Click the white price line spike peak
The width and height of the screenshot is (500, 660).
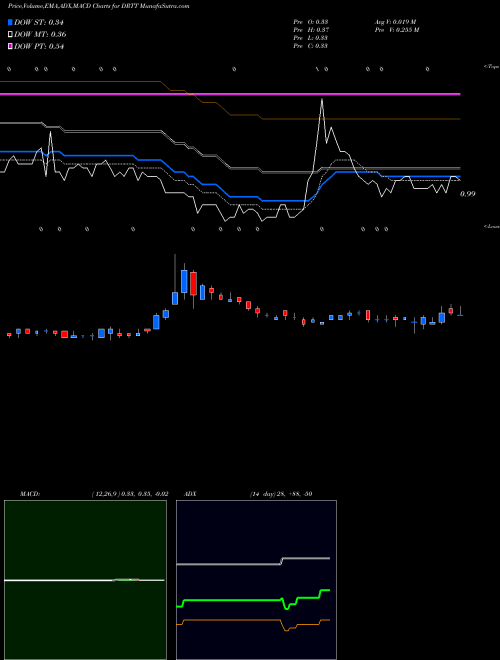pos(322,99)
